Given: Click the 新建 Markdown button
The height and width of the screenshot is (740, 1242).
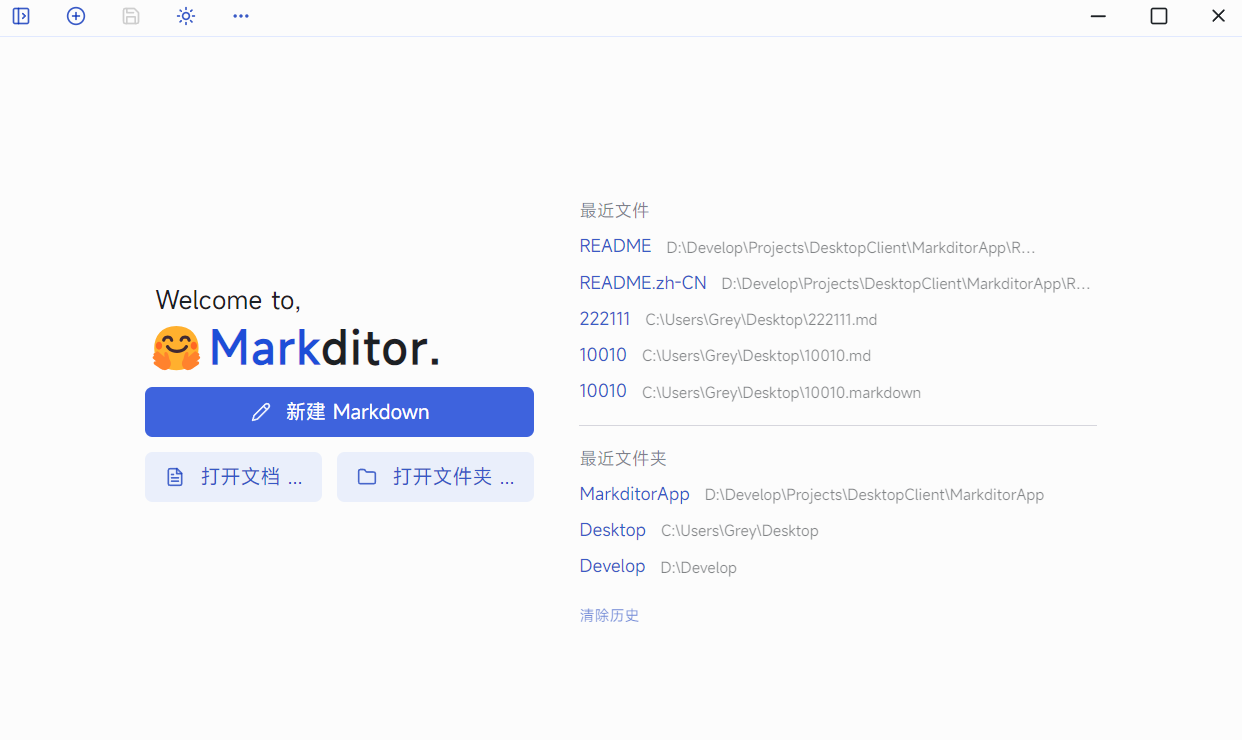Looking at the screenshot, I should pos(339,412).
